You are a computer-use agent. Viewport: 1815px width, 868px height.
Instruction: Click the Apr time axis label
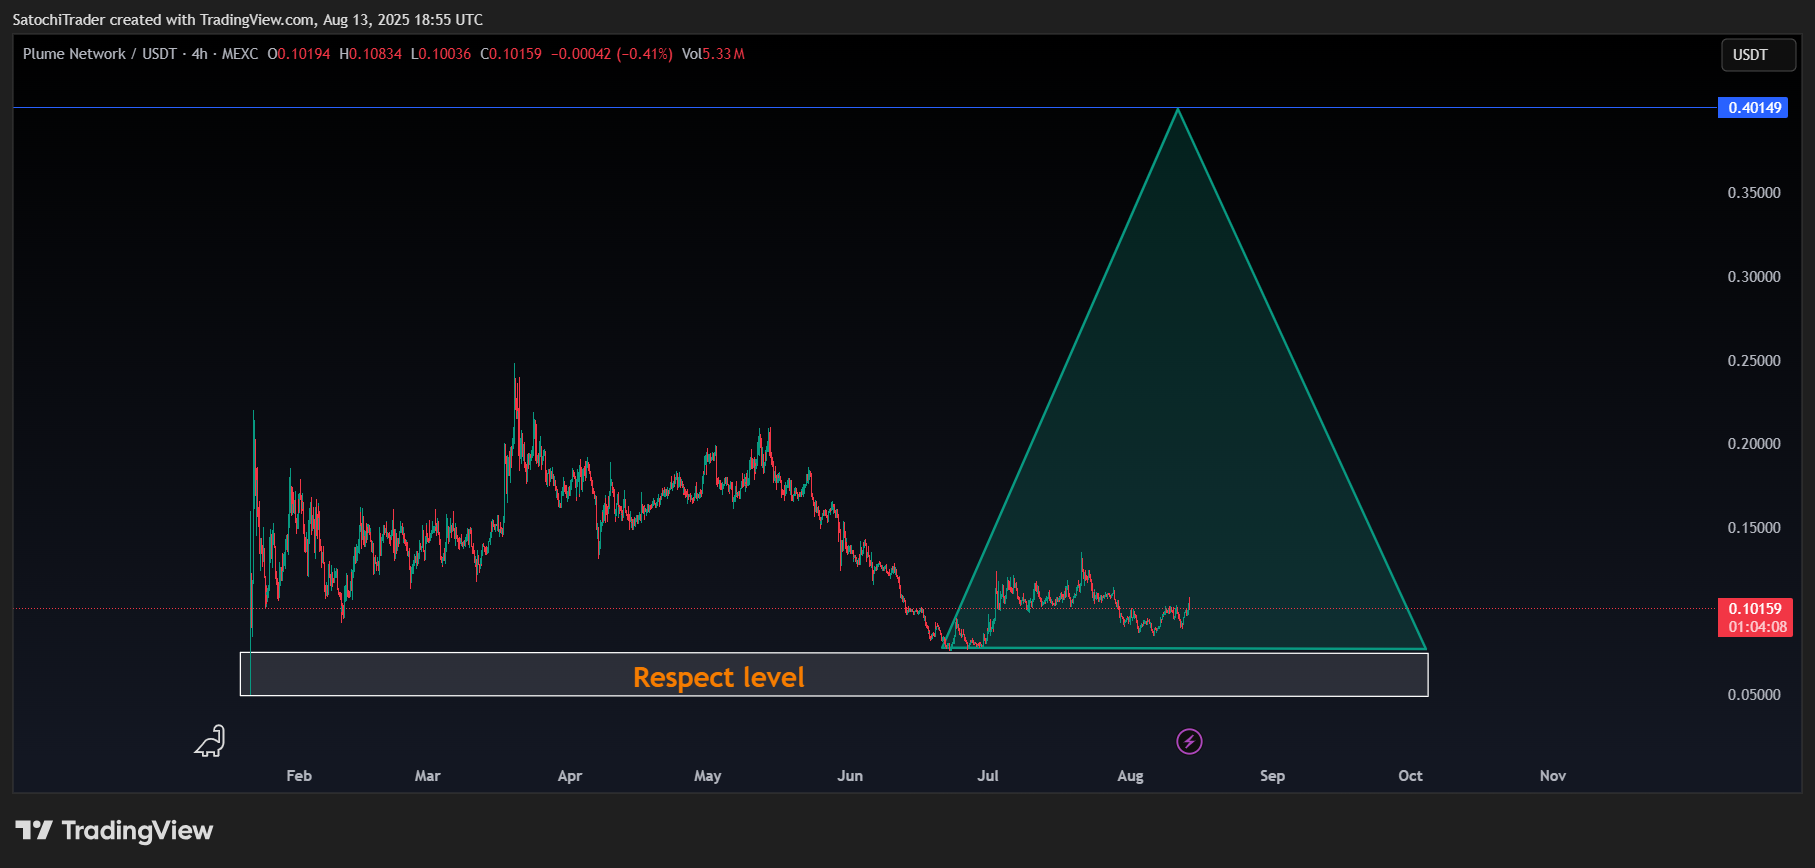(570, 776)
